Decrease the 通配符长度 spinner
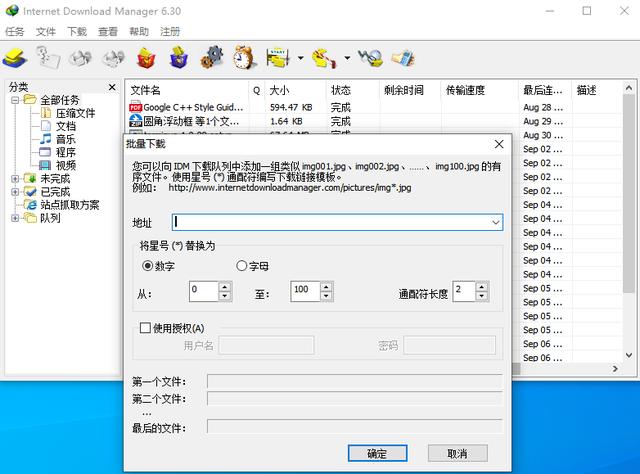 click(482, 296)
